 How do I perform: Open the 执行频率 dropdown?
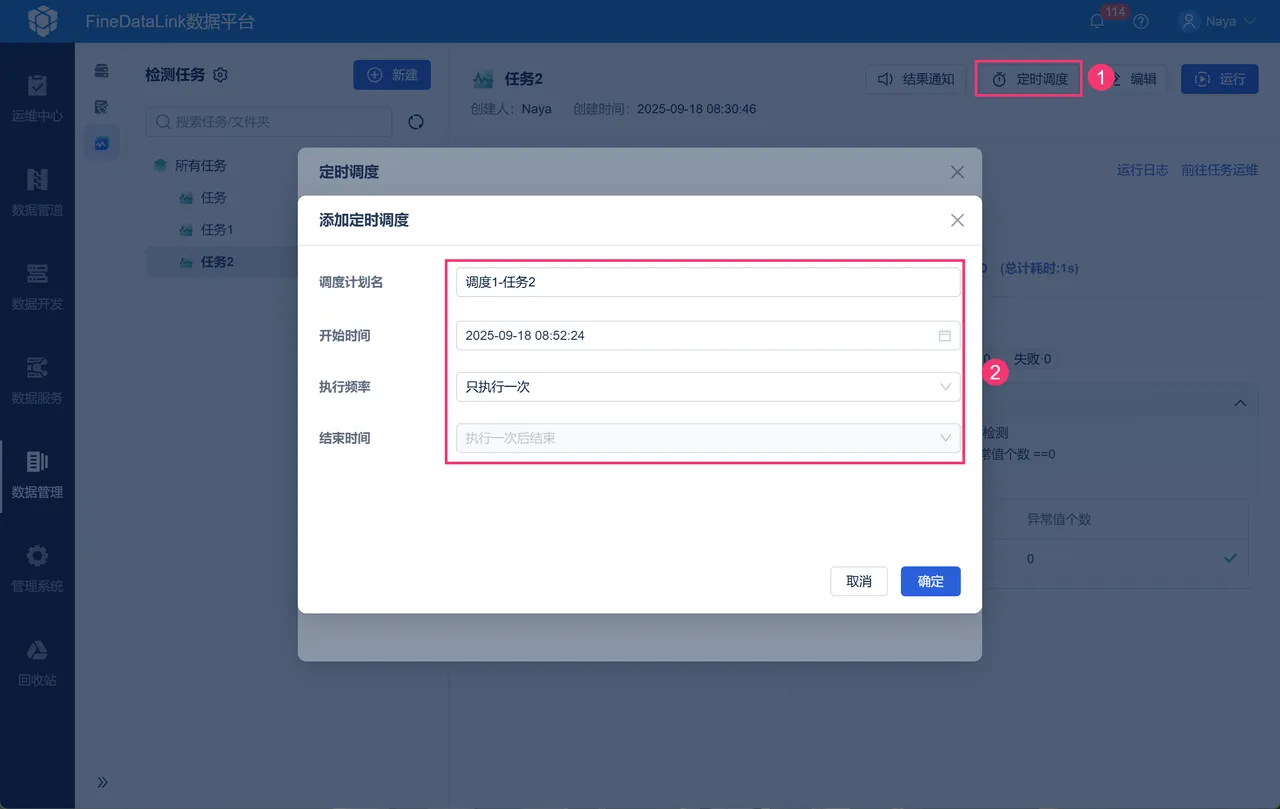click(708, 387)
